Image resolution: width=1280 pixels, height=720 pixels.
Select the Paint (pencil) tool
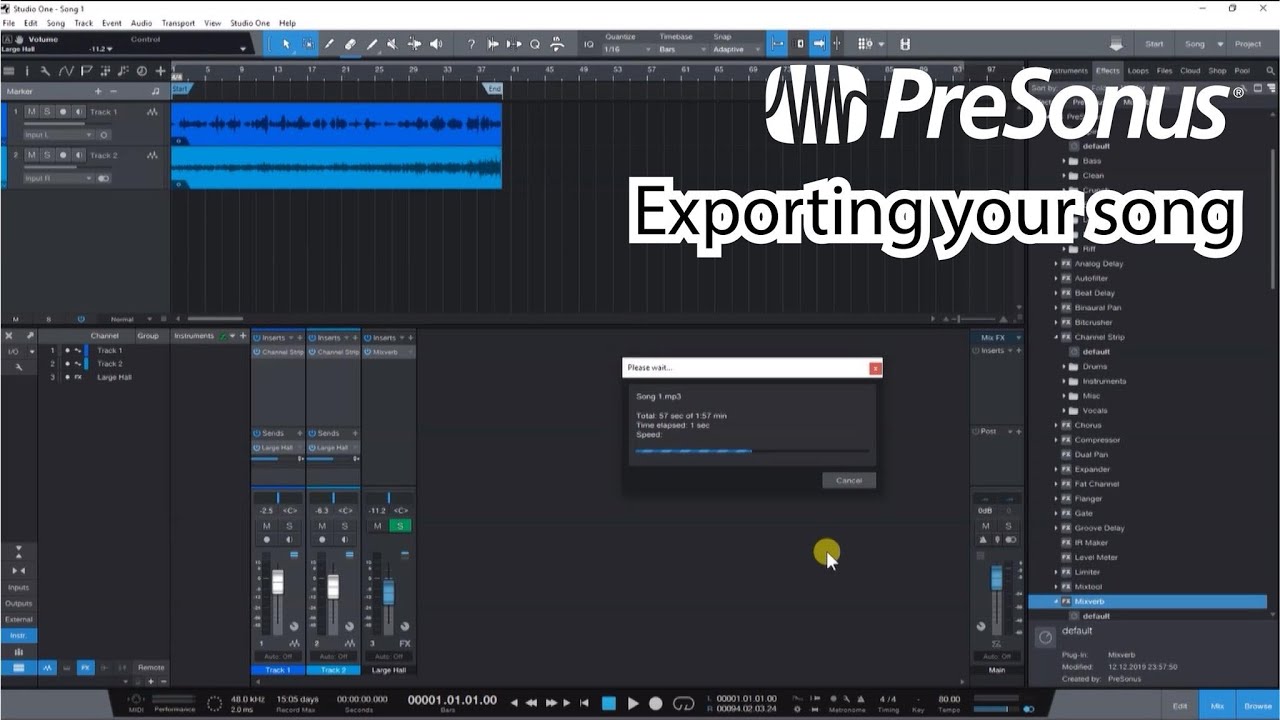tap(371, 44)
